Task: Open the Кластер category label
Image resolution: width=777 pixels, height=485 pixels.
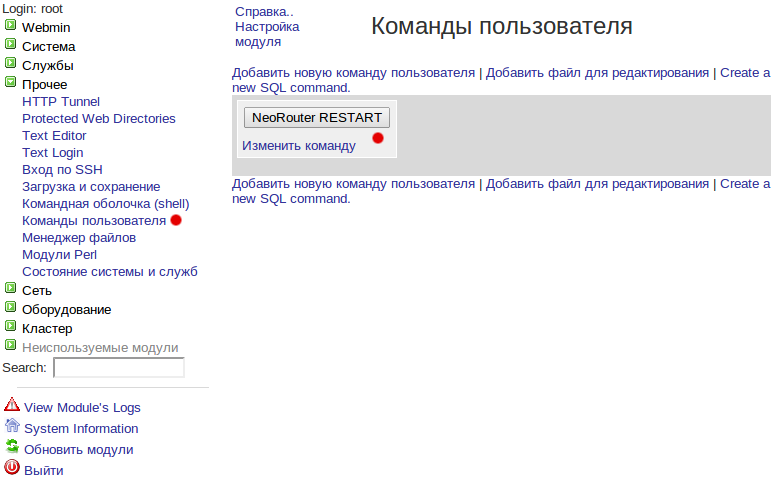Action: point(47,328)
